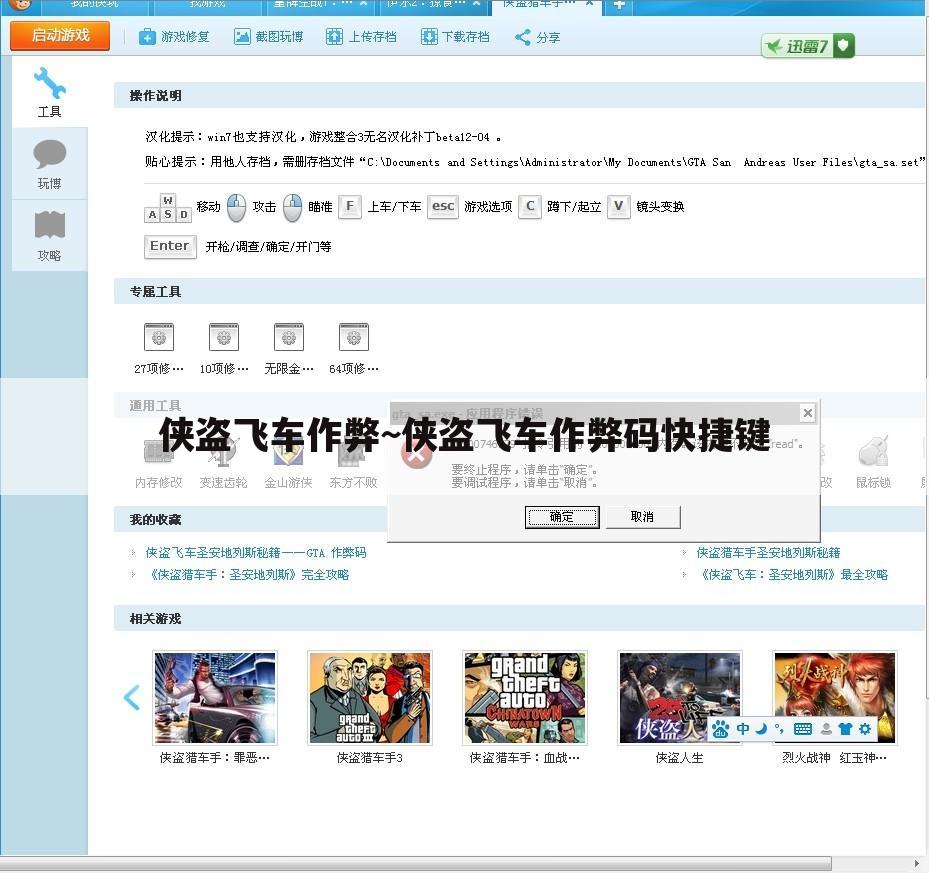Viewport: 929px width, 873px height.
Task: Open the 27项修… trainer tool
Action: pos(159,348)
